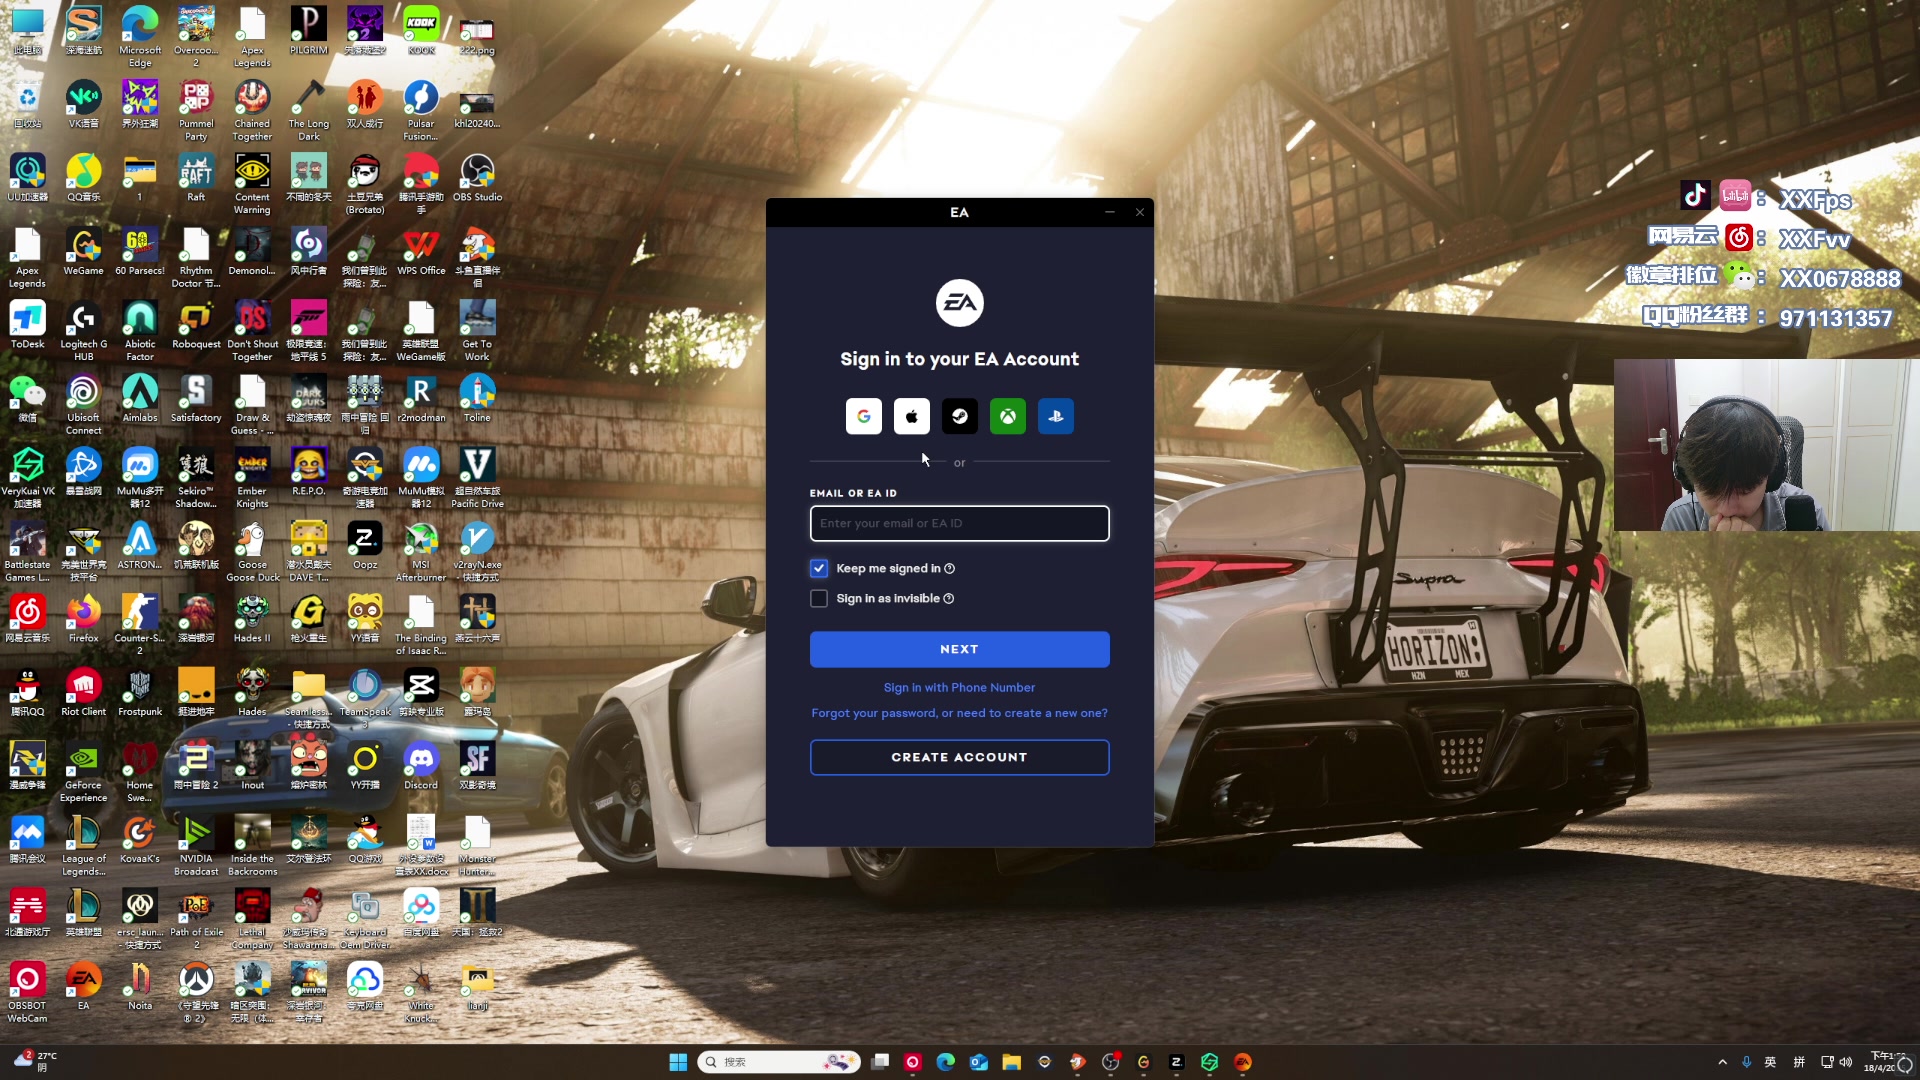Select OBSBOT WebCam desktop icon
The width and height of the screenshot is (1920, 1080).
(27, 993)
